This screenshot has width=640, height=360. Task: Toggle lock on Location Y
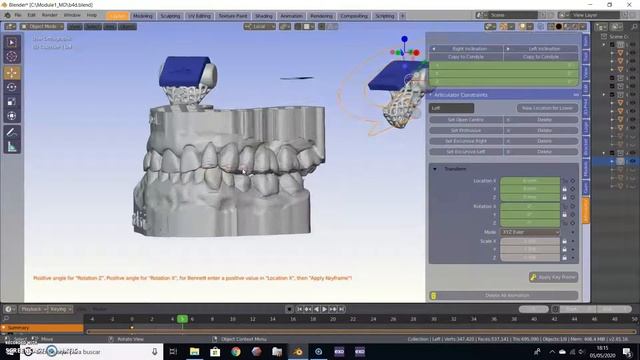[565, 189]
